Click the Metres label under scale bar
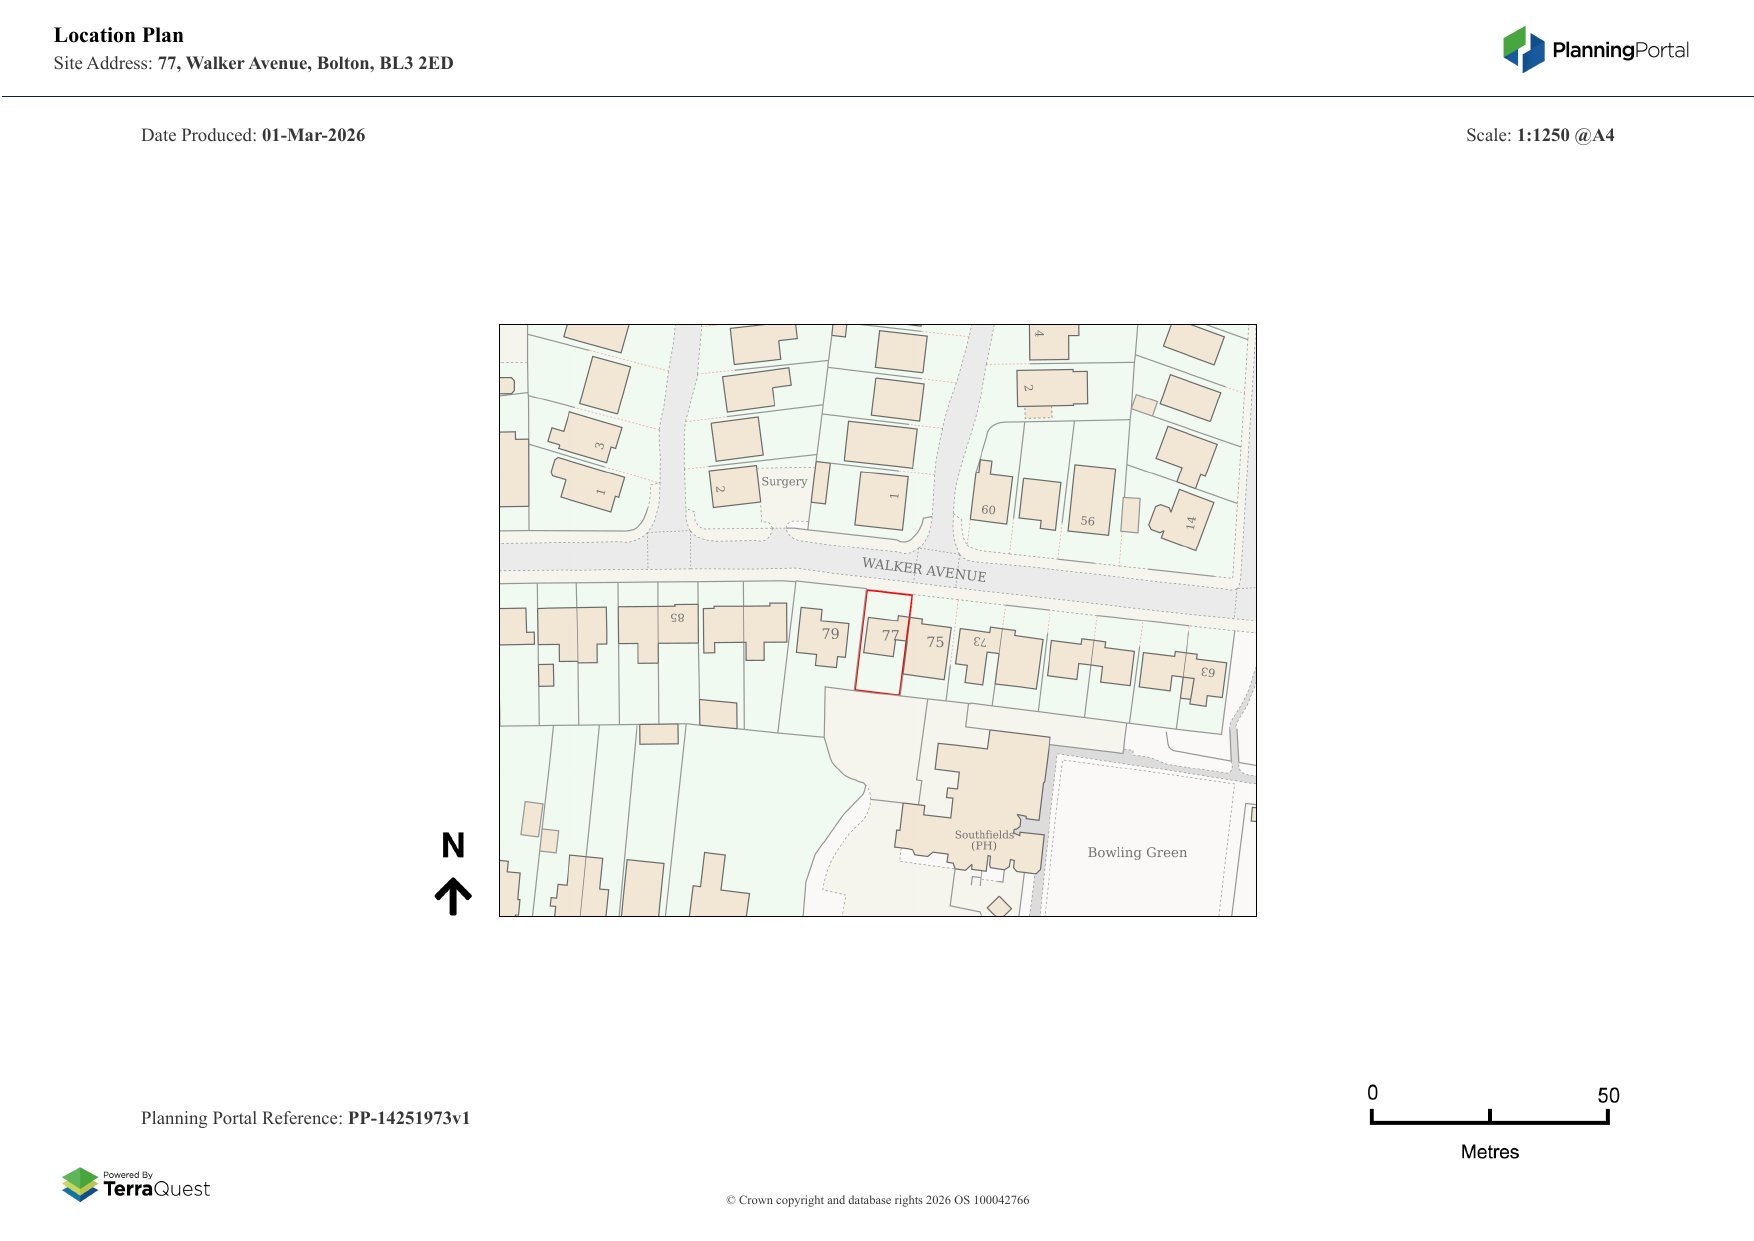1754x1241 pixels. tap(1489, 1152)
